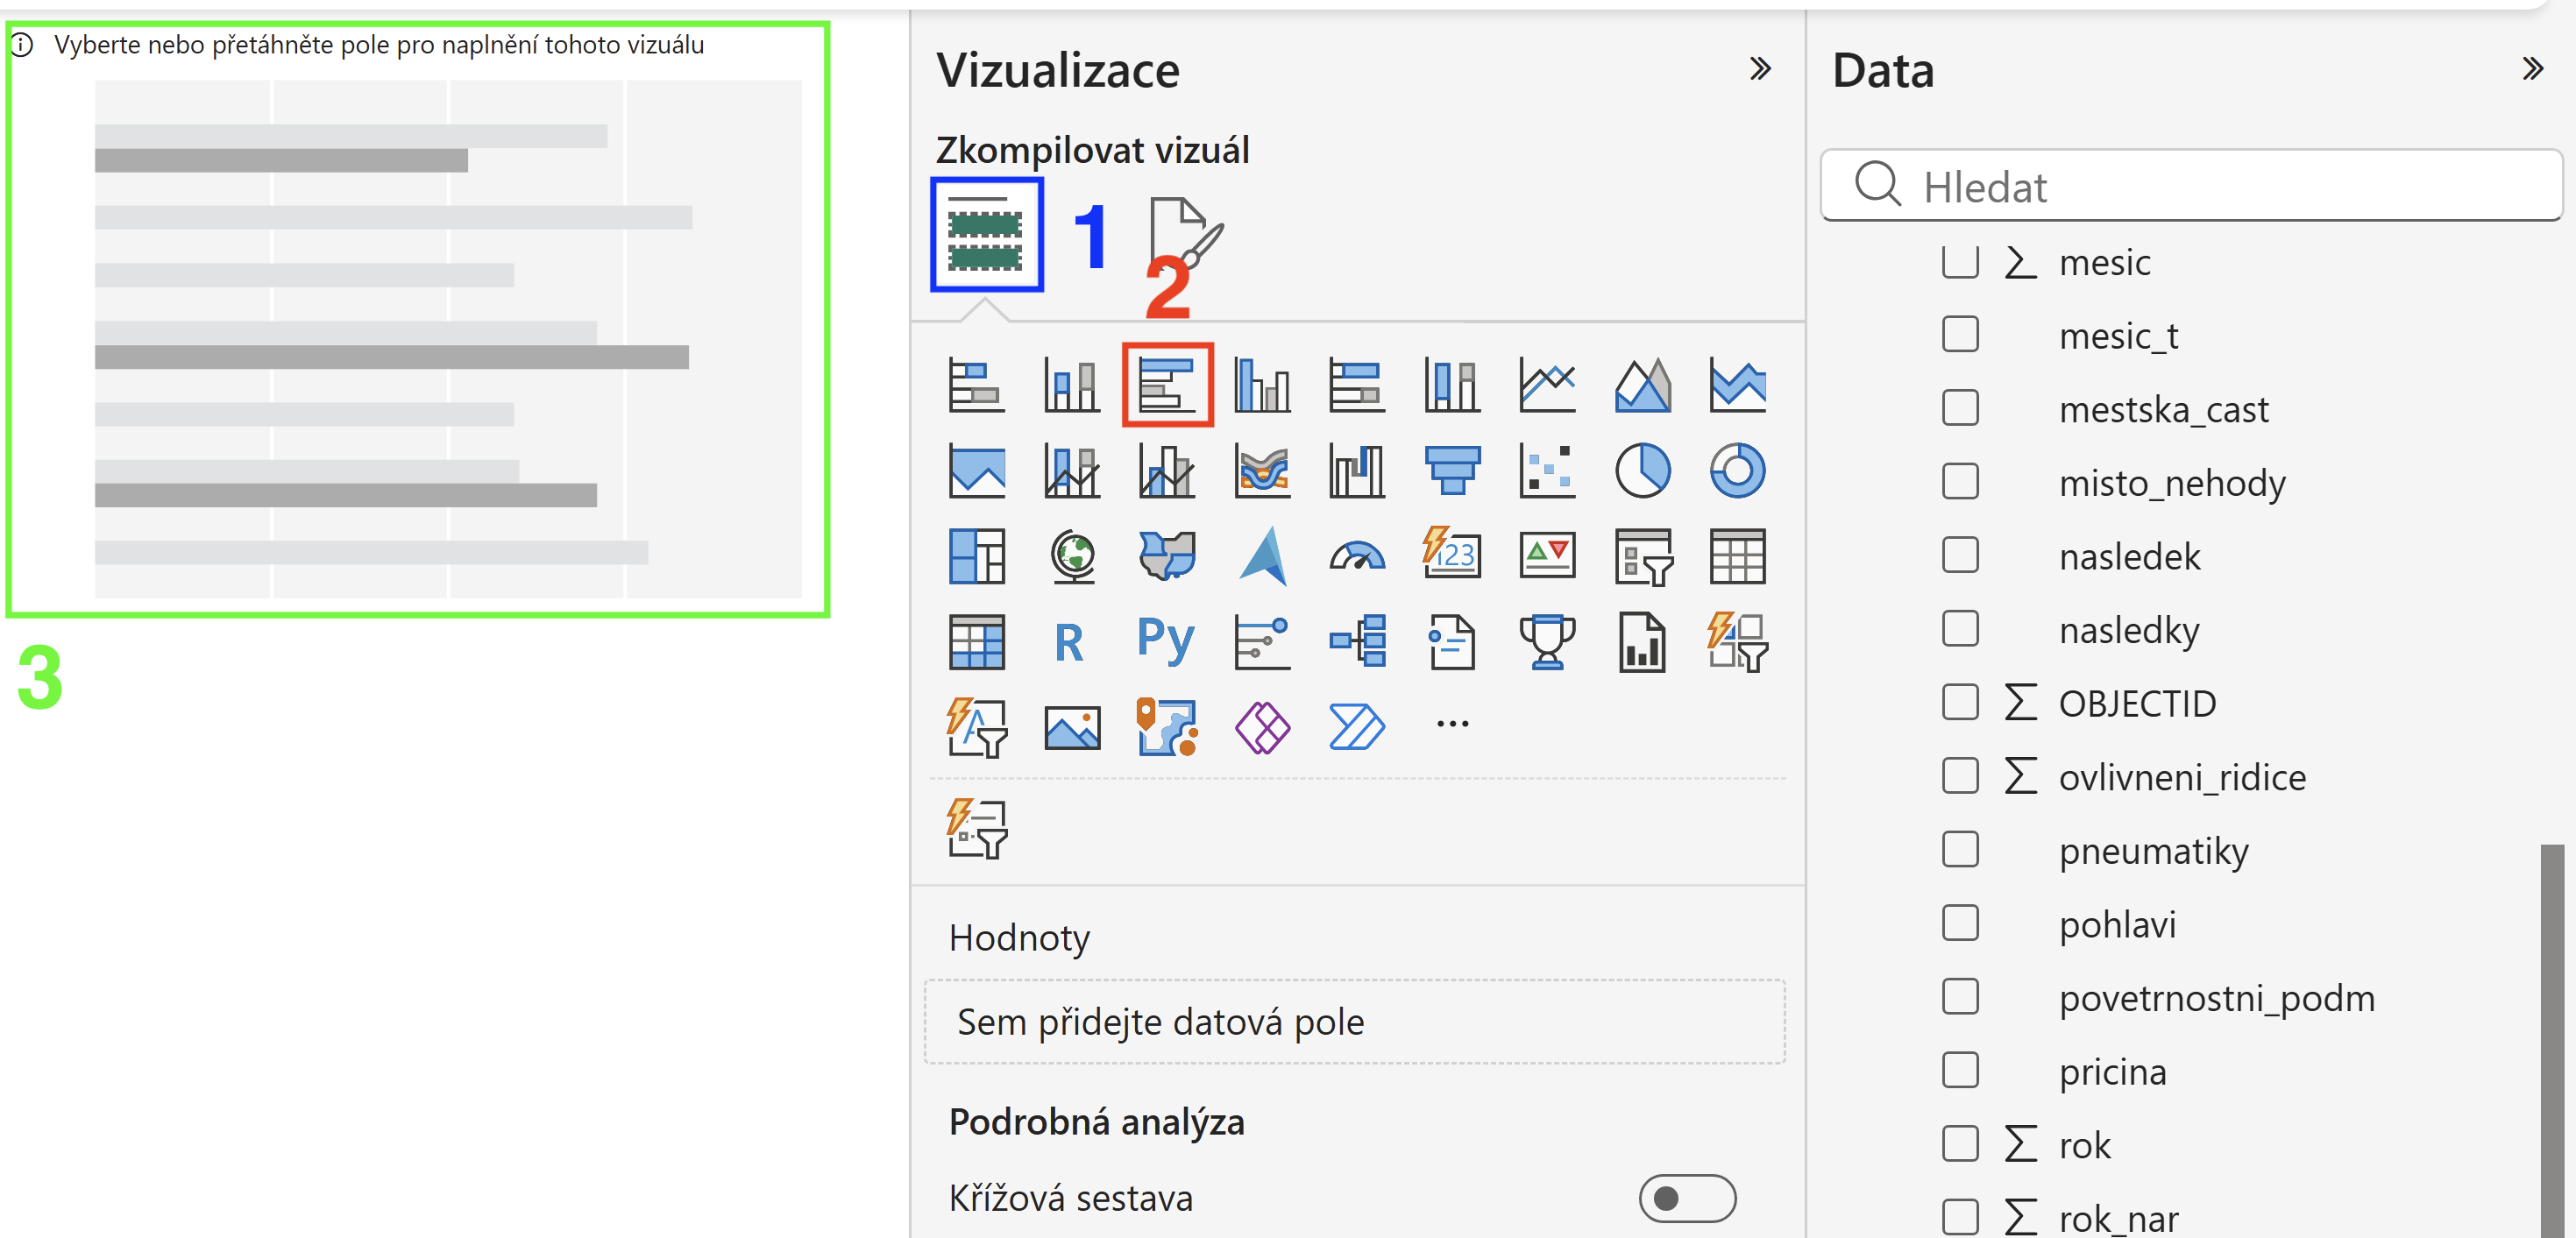Click the Hledat search field
Screen dimensions: 2576x1238
(2191, 186)
